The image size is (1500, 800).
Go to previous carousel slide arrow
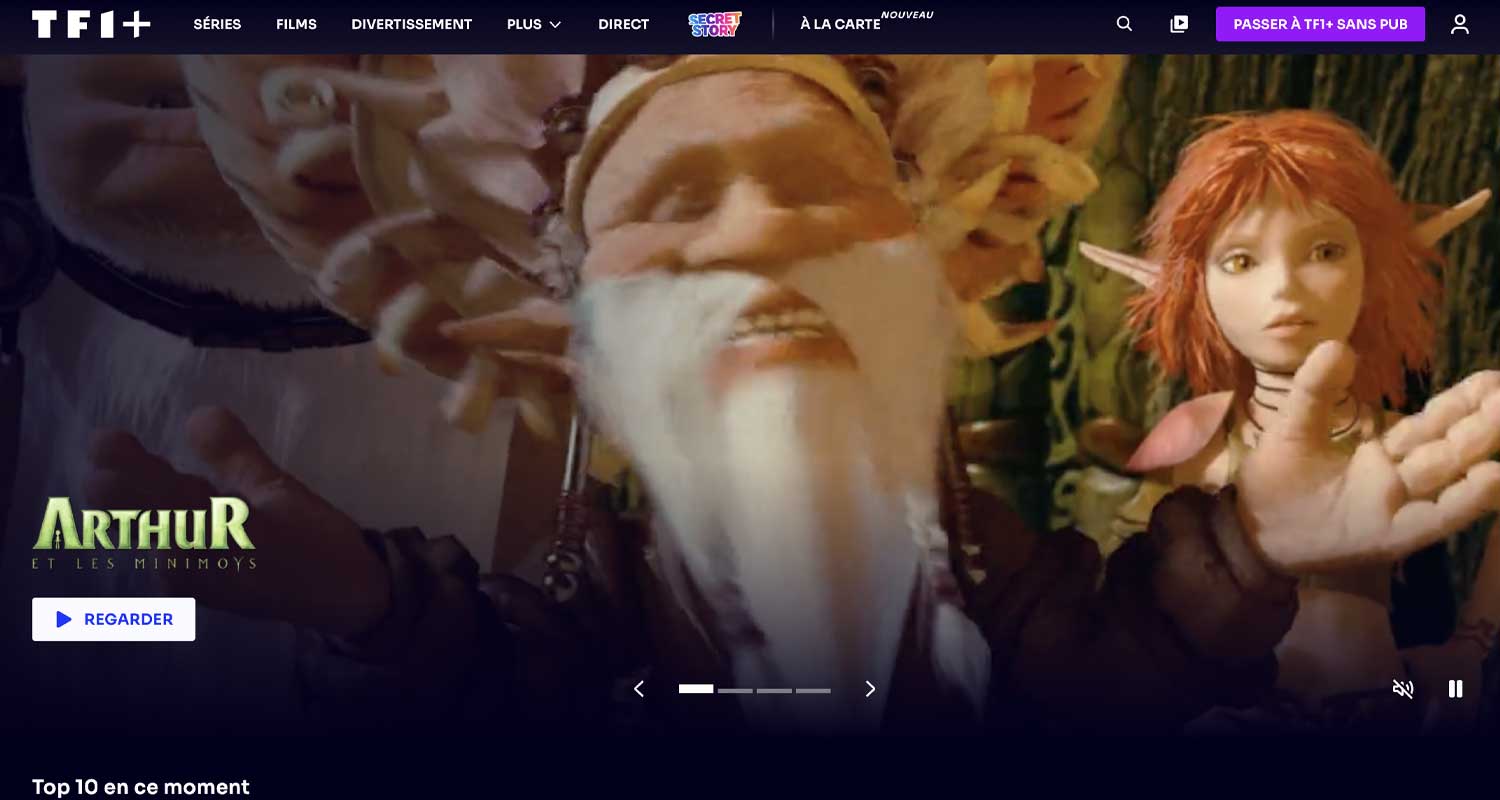pos(639,689)
